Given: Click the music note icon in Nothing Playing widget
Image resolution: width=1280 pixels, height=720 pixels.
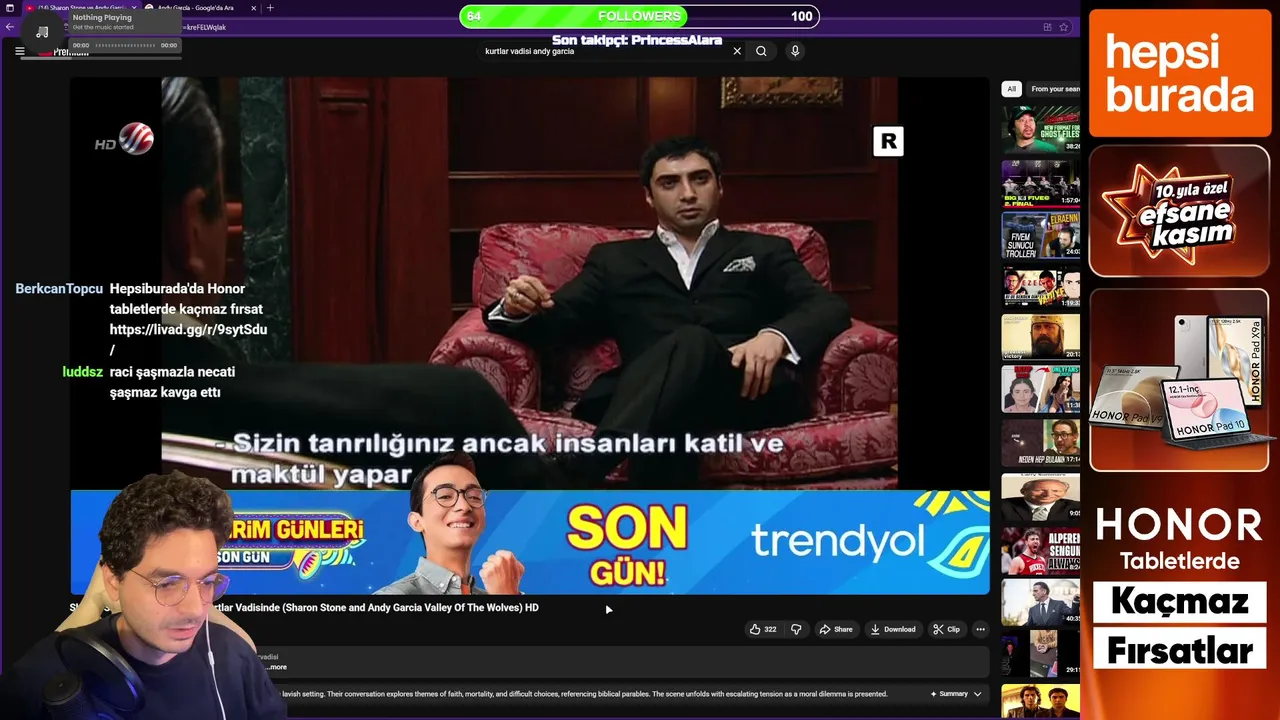Looking at the screenshot, I should [42, 31].
